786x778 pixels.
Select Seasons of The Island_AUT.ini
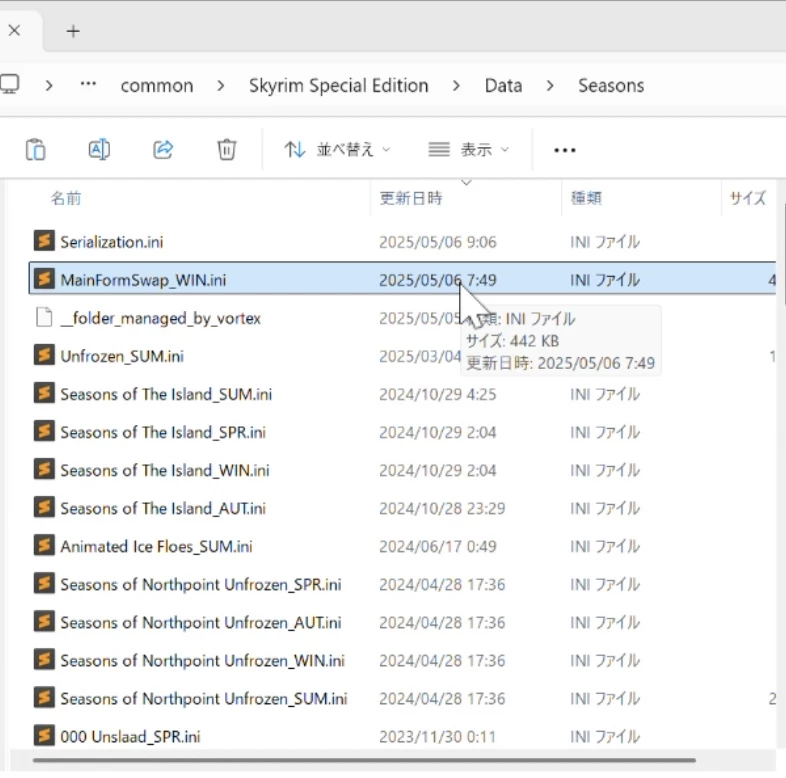point(403,508)
